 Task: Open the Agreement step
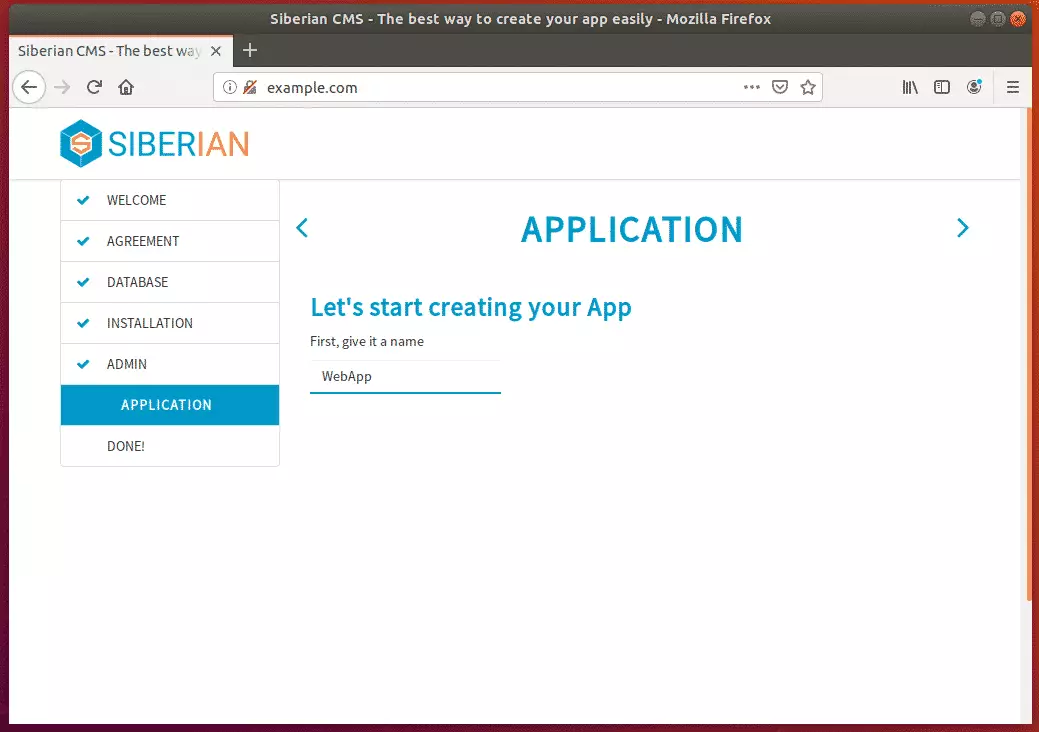coord(170,241)
